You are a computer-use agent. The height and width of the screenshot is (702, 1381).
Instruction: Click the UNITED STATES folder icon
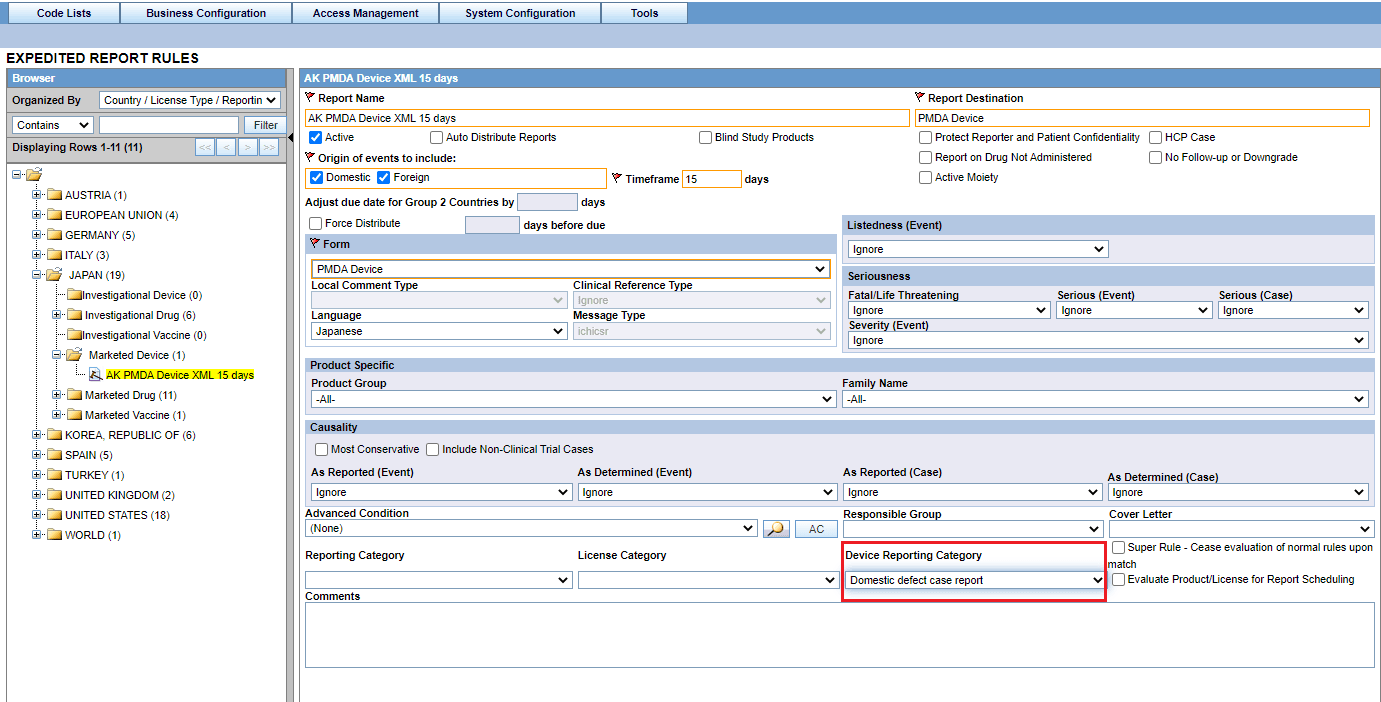tap(54, 515)
